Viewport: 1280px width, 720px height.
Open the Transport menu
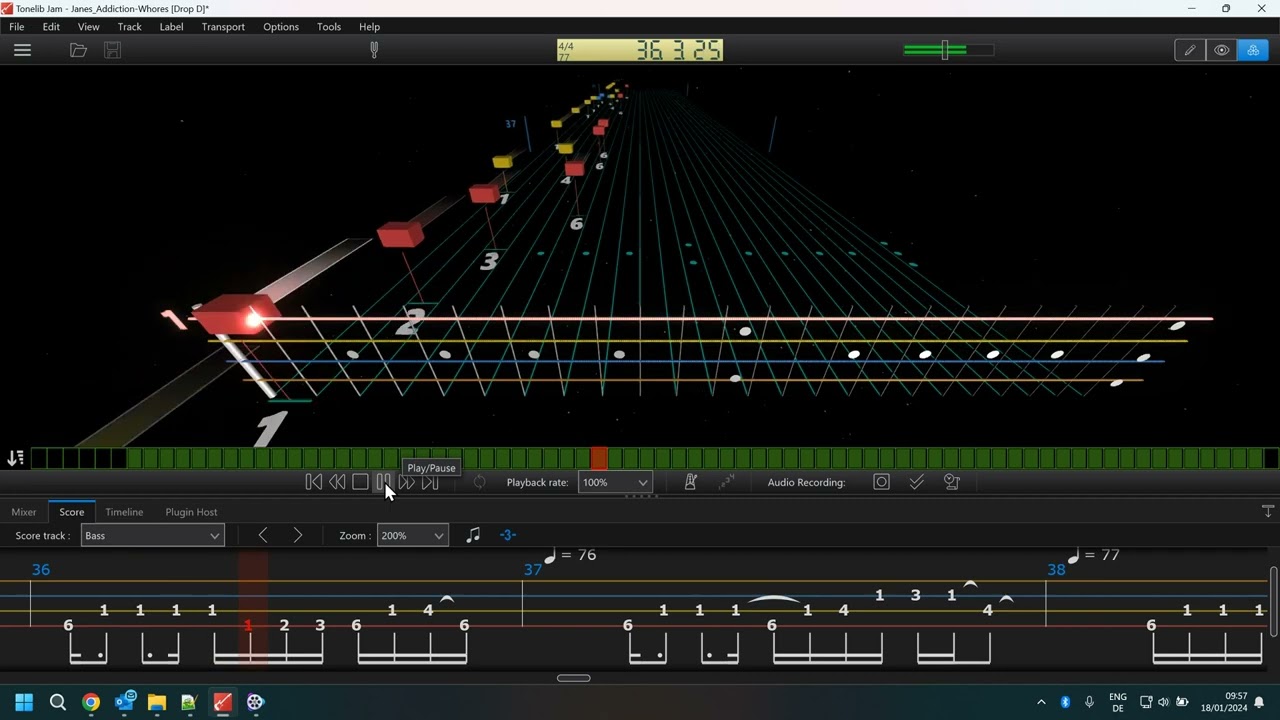pos(223,27)
